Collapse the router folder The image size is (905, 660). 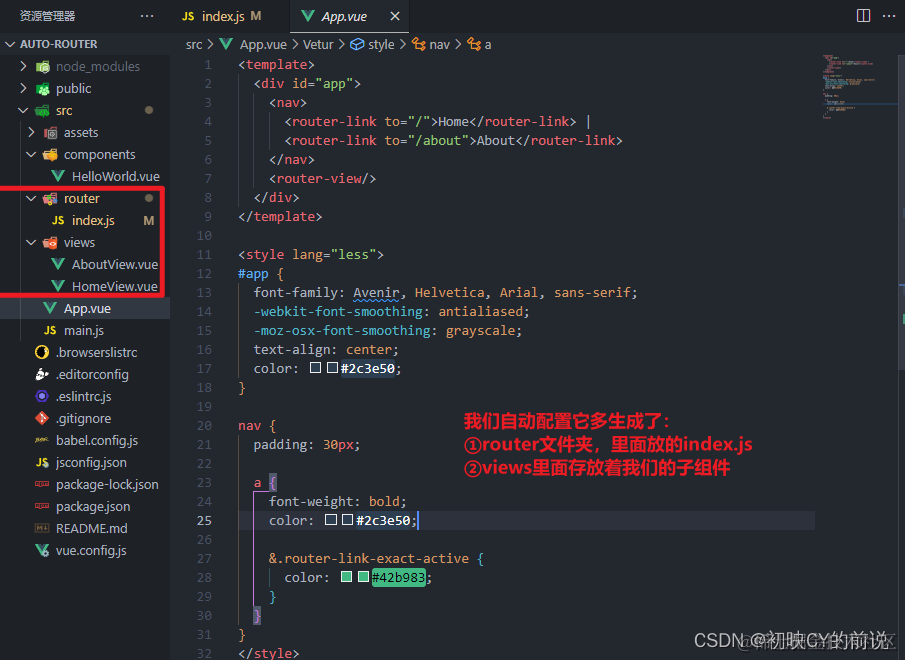pyautogui.click(x=31, y=198)
